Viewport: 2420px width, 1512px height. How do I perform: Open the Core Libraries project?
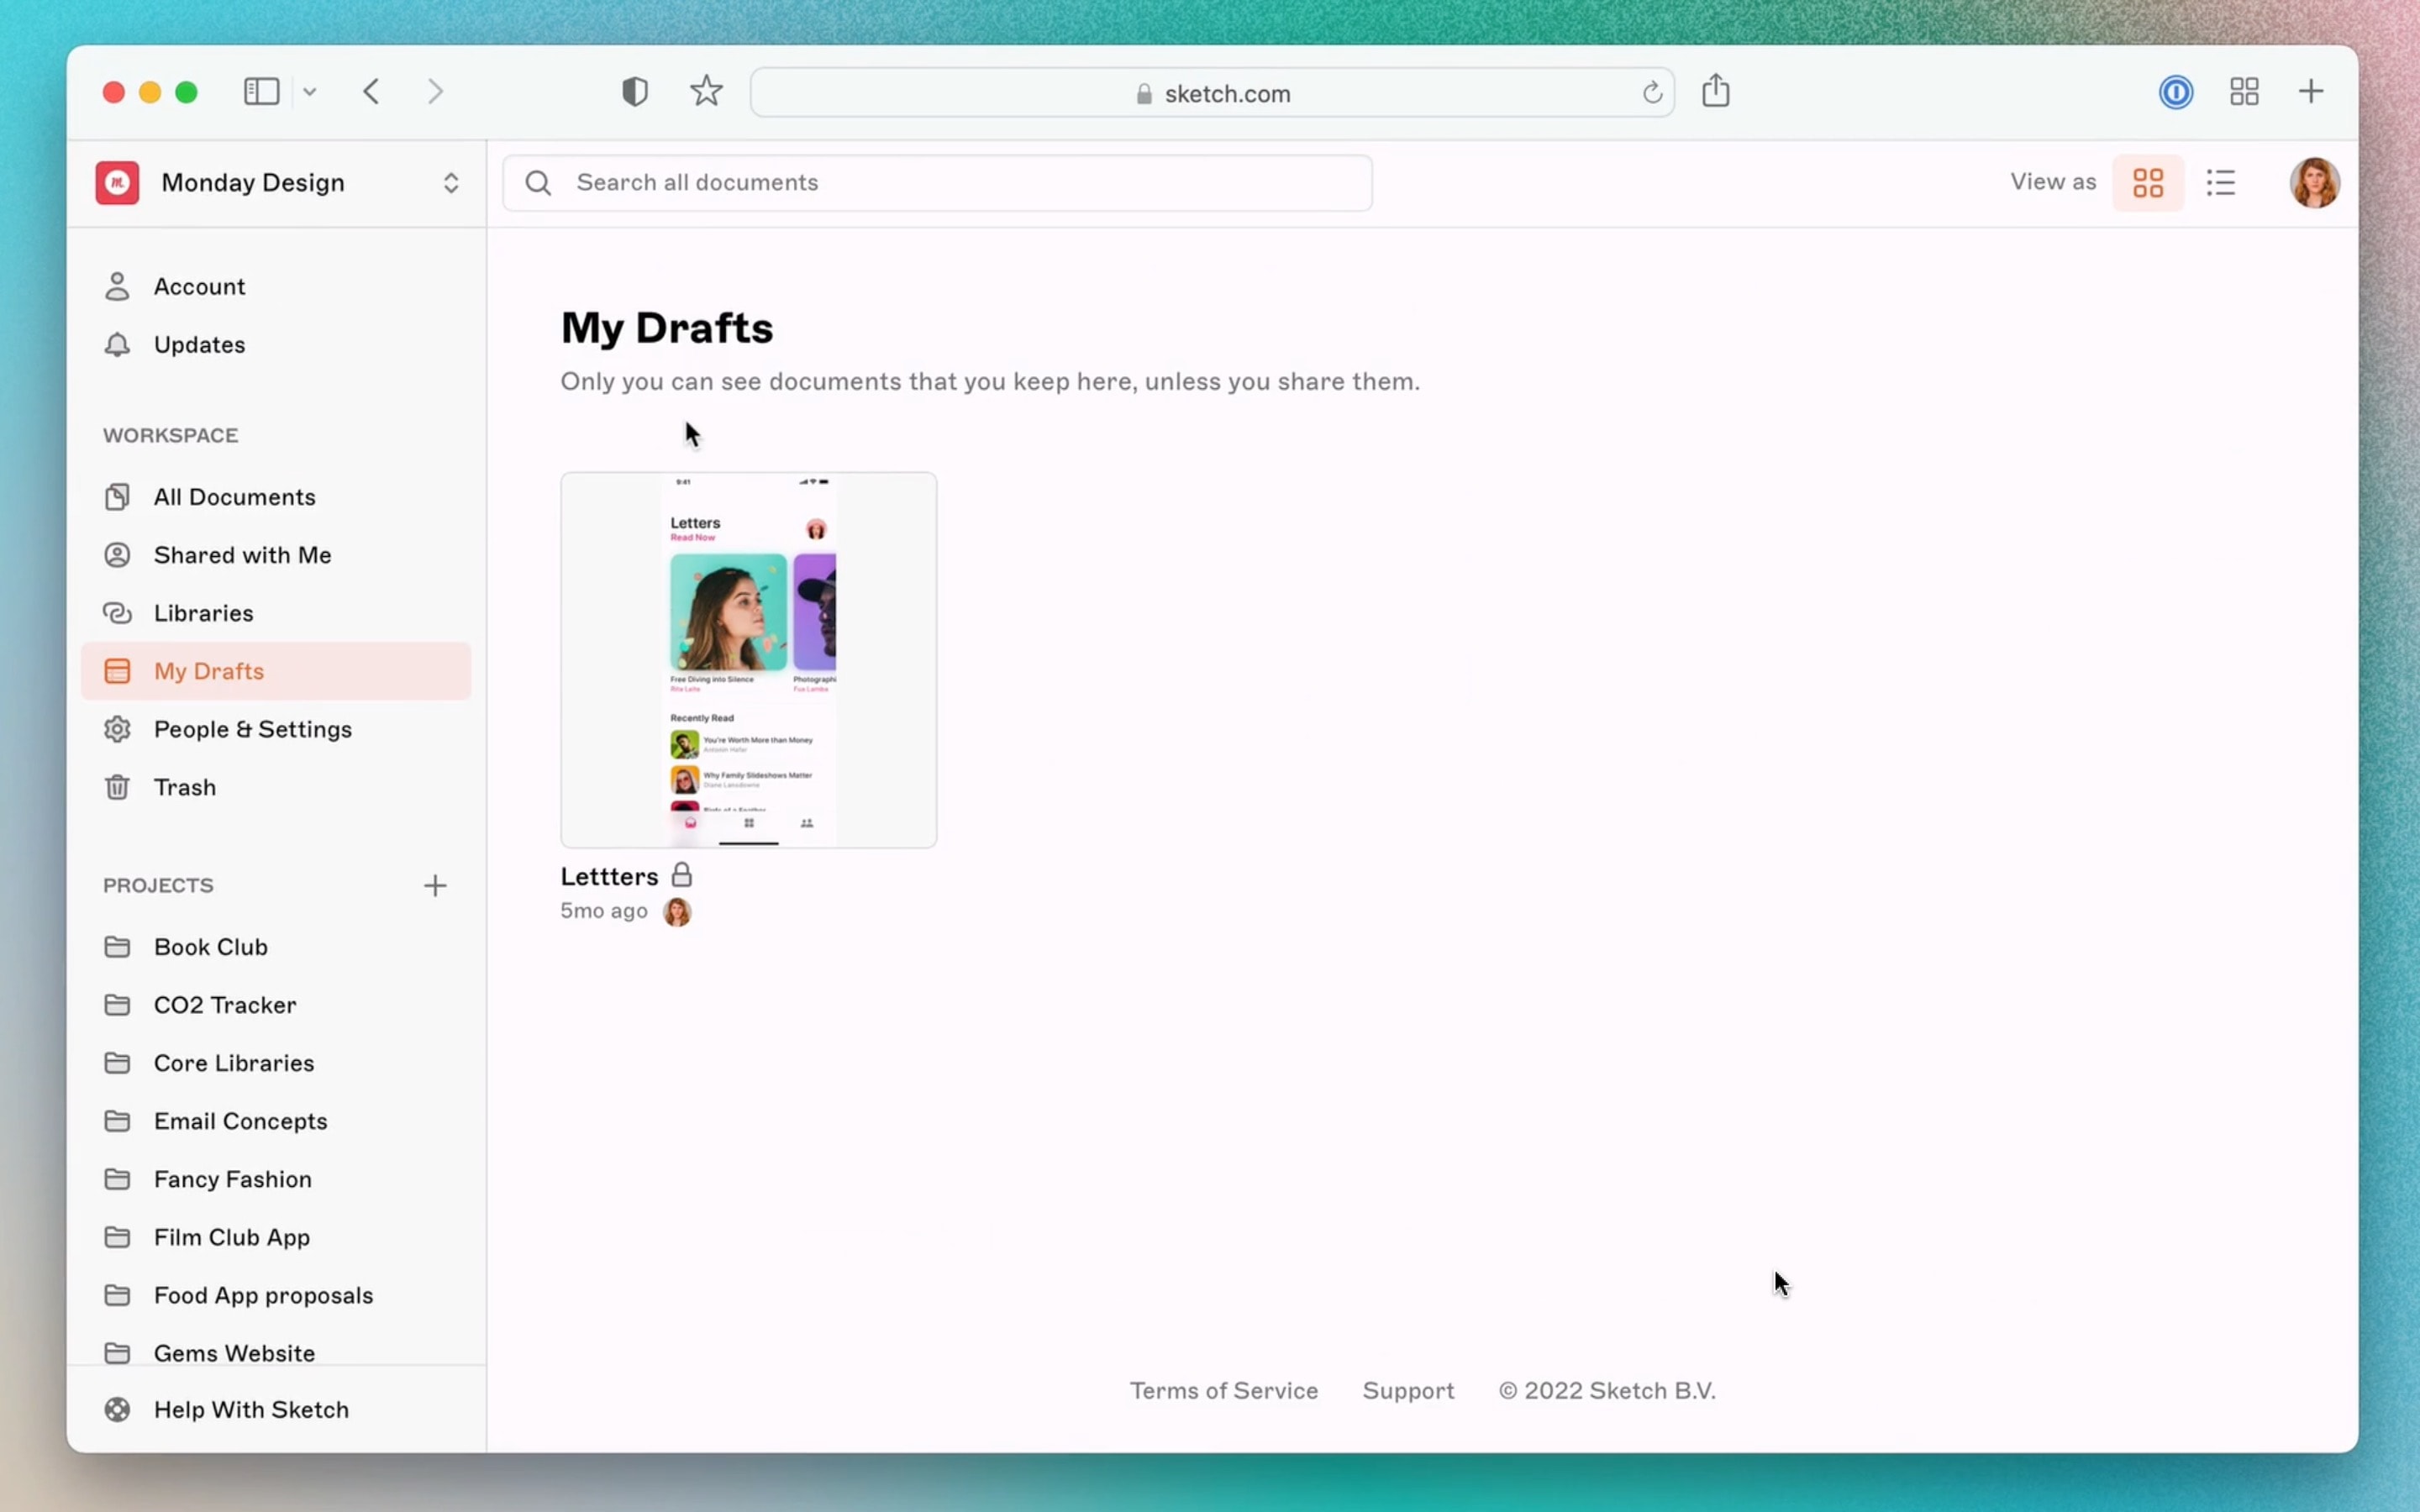(276, 1063)
